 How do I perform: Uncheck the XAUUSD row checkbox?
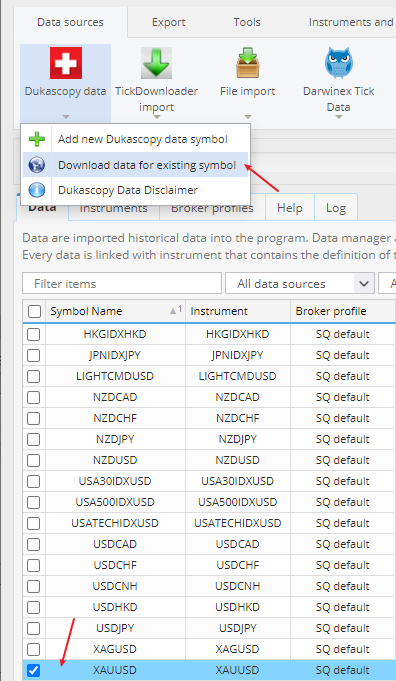coord(33,670)
